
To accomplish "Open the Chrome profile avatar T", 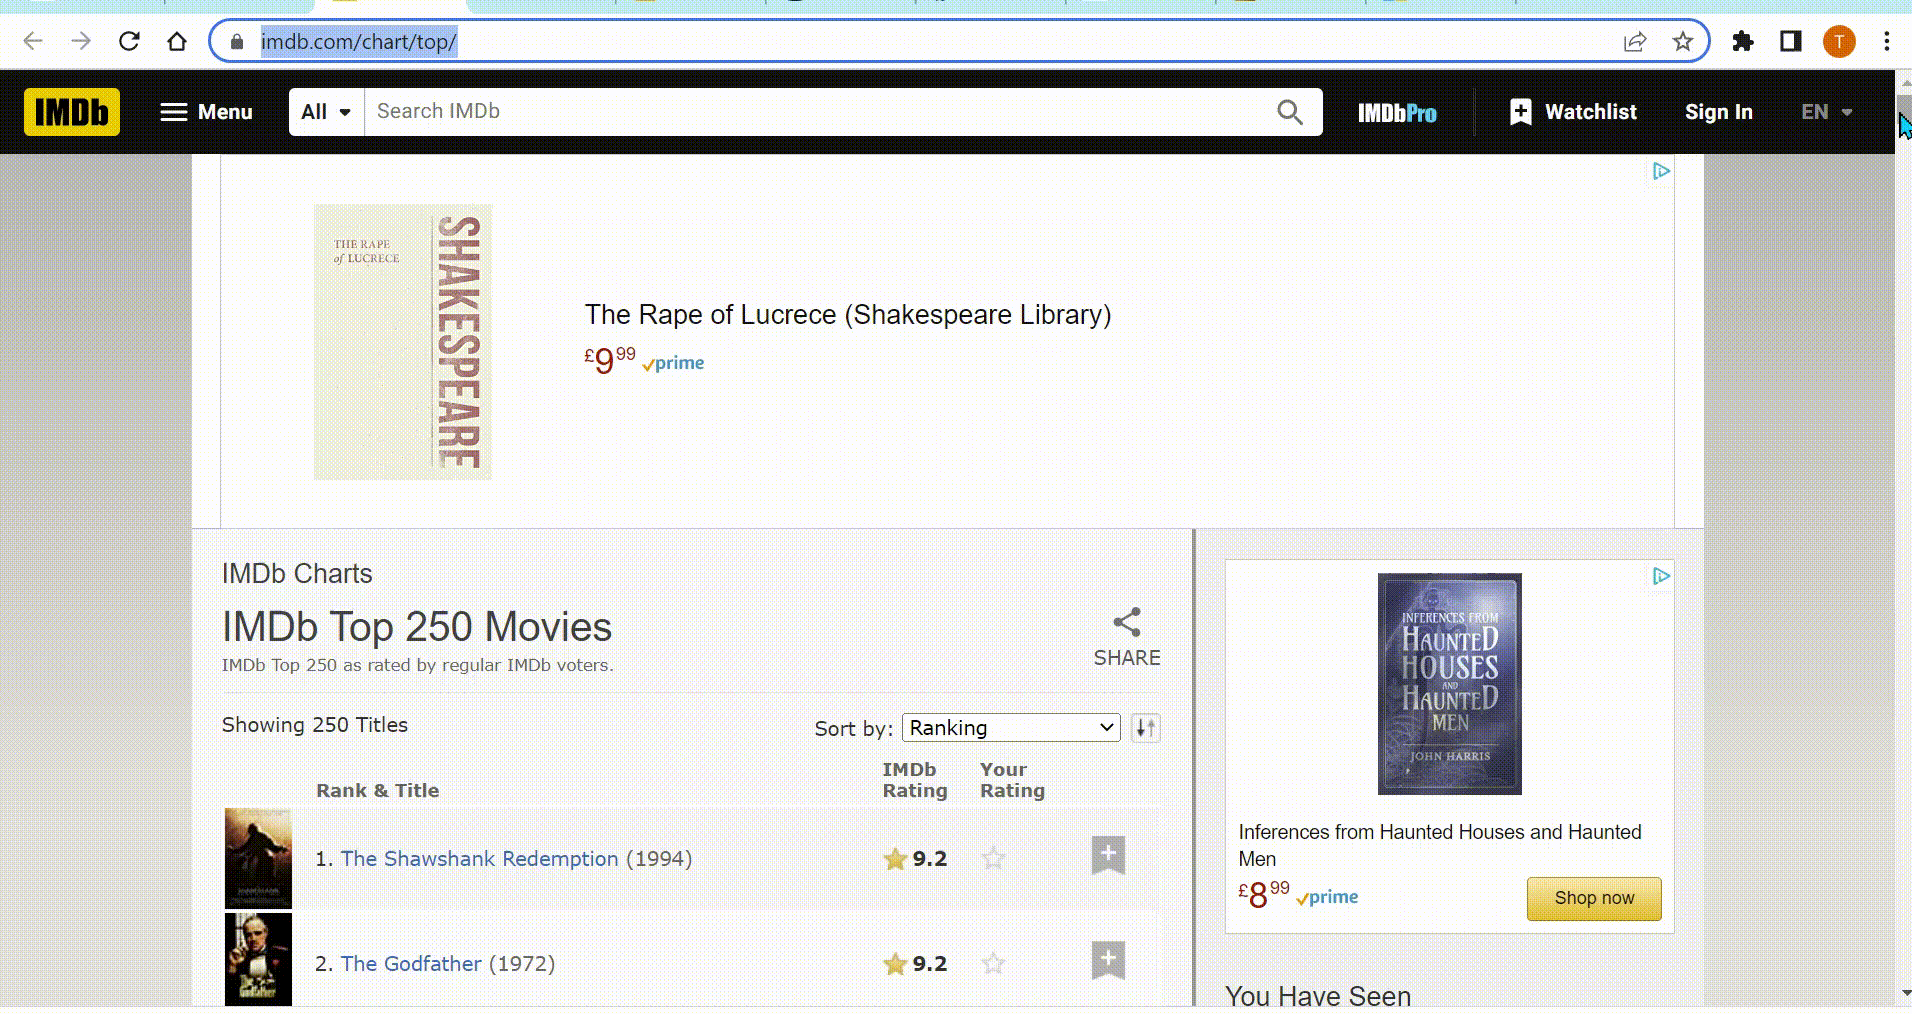I will point(1839,41).
